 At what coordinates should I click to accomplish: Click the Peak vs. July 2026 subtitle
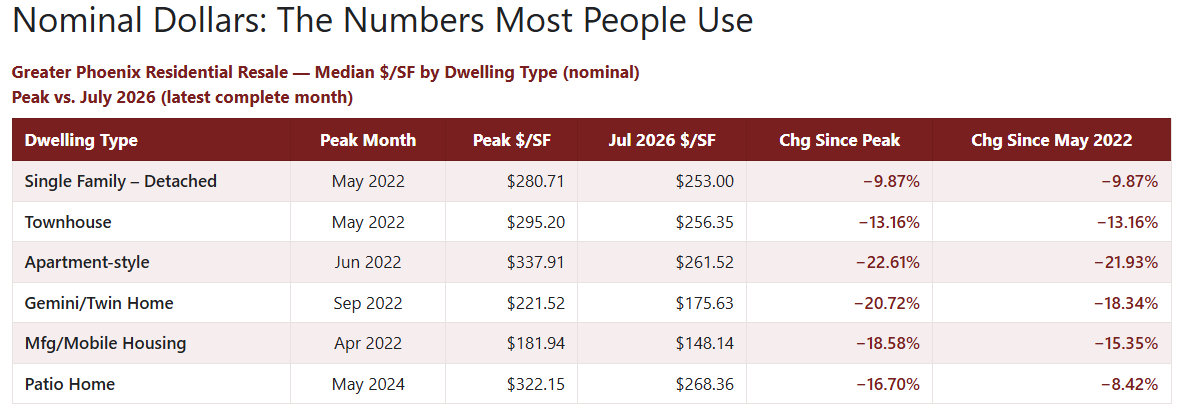click(x=182, y=98)
